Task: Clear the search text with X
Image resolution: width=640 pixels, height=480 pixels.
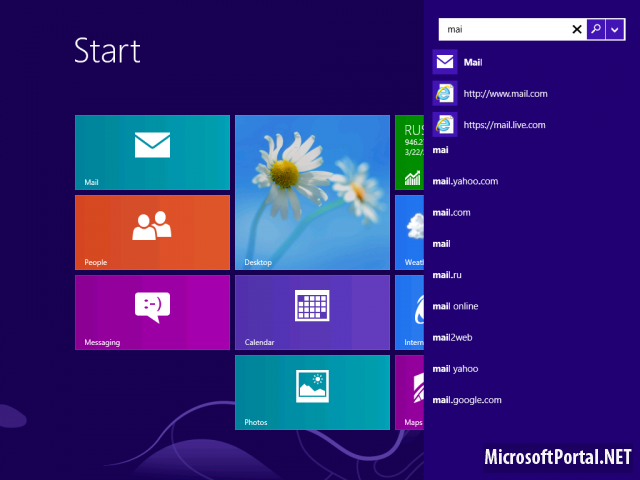Action: tap(577, 29)
